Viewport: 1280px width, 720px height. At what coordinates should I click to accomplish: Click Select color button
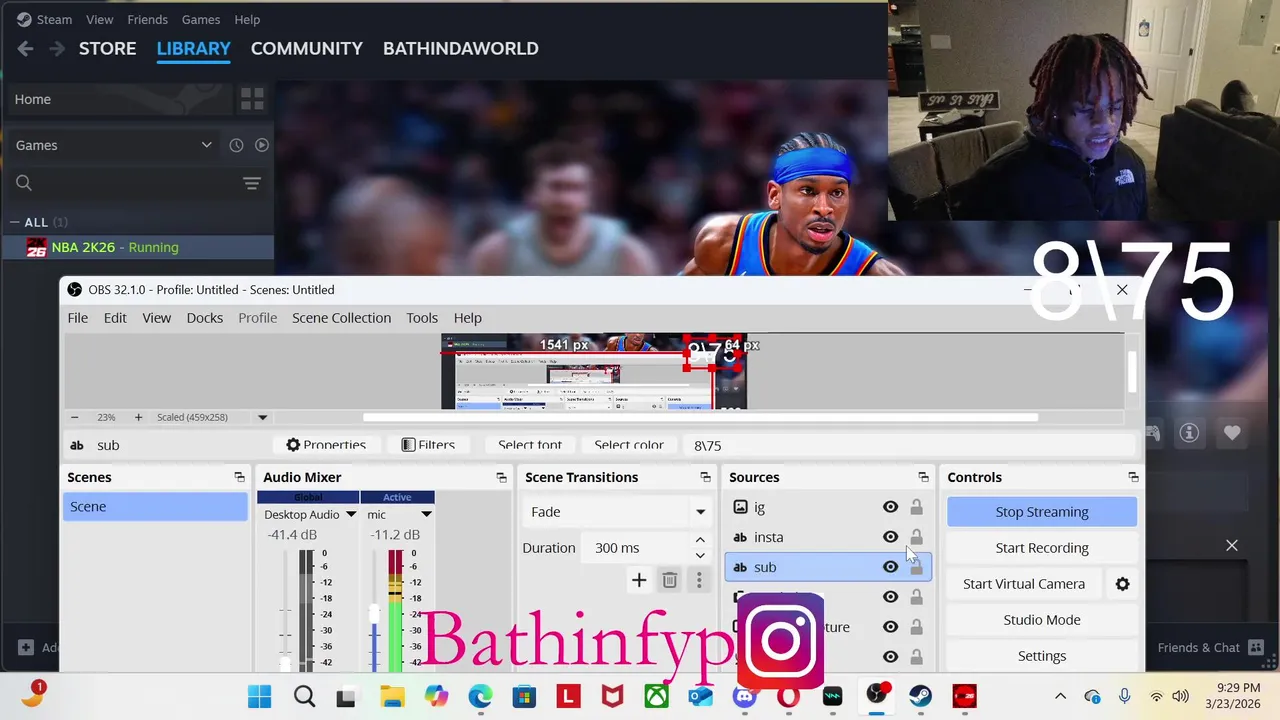coord(629,445)
